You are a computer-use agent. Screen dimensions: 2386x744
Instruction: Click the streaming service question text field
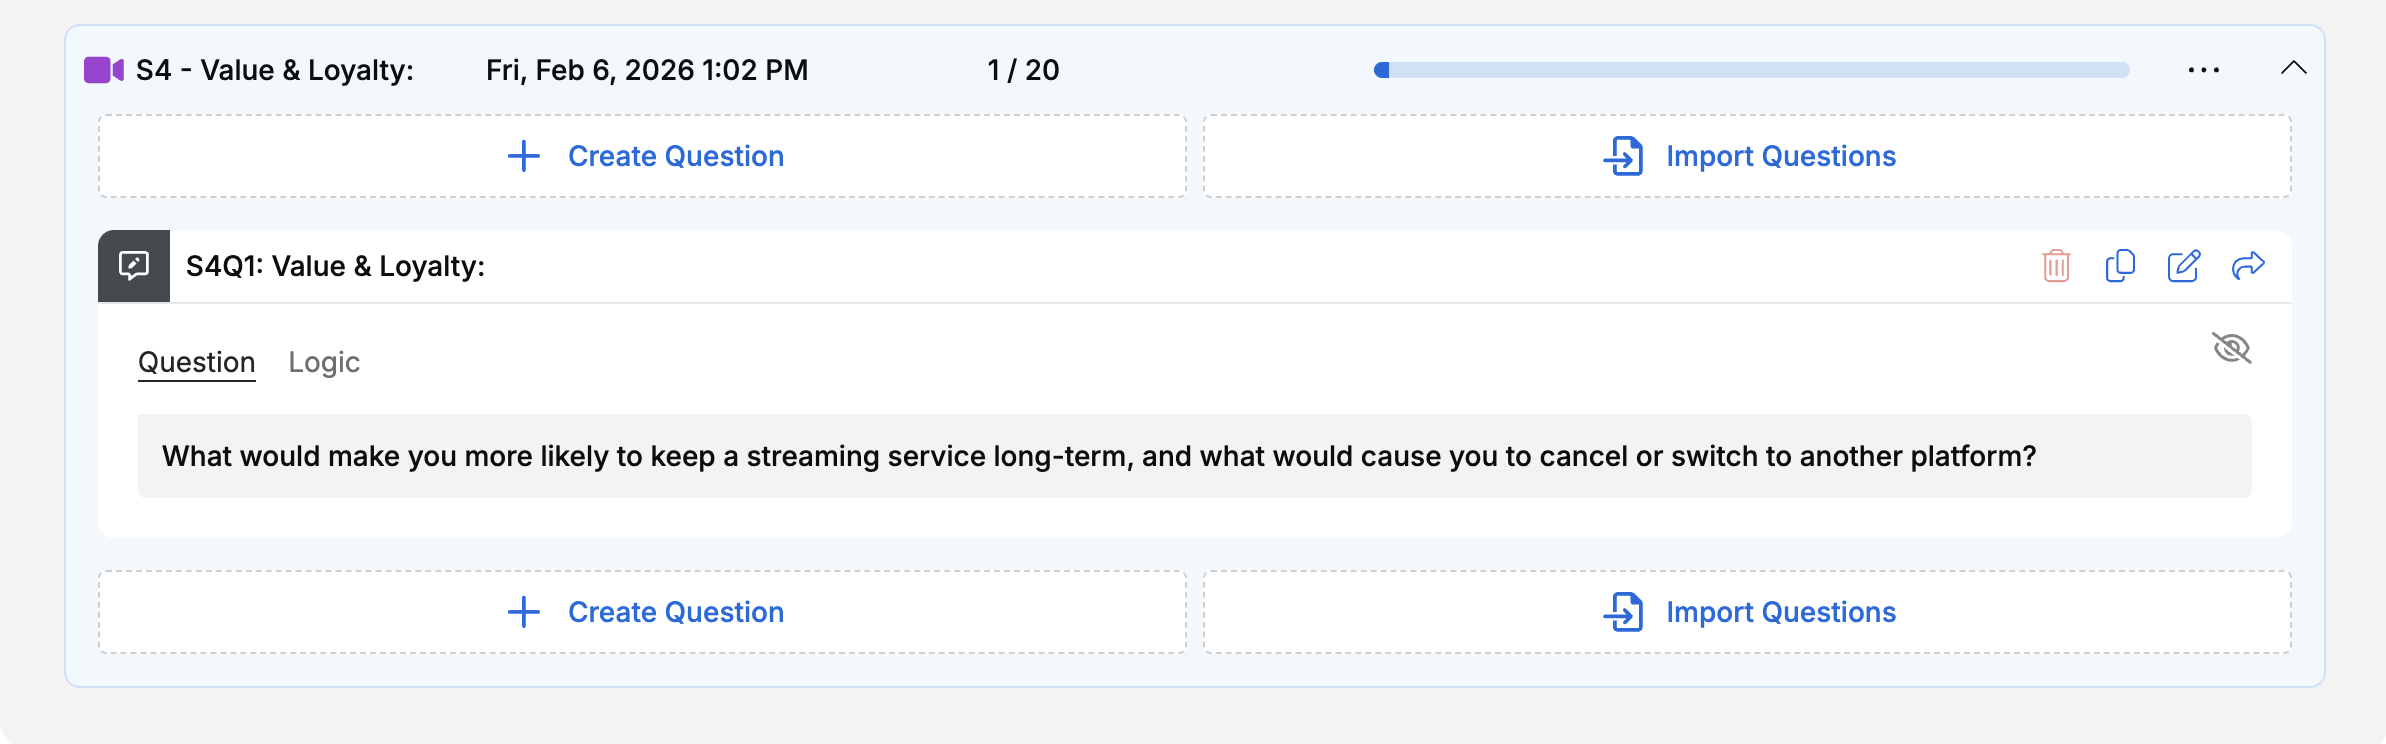pos(1194,456)
